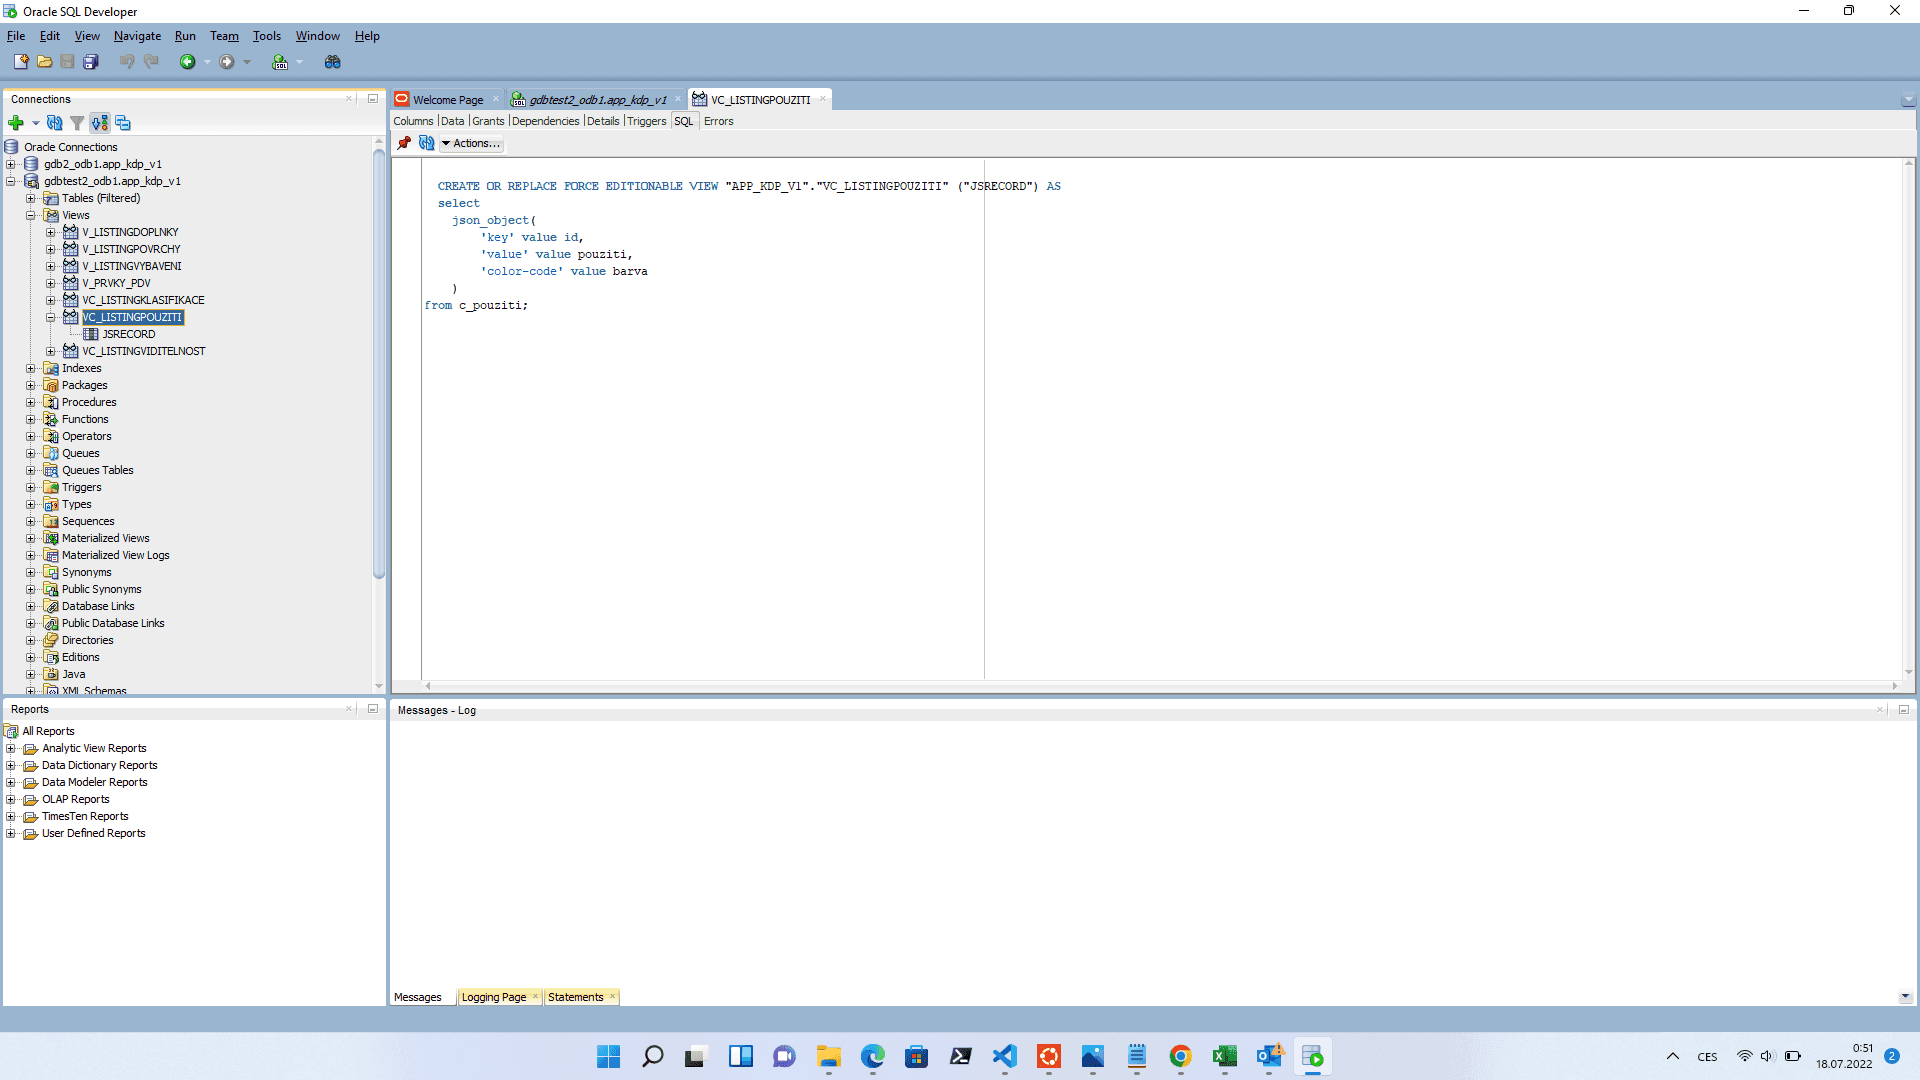Image resolution: width=1920 pixels, height=1080 pixels.
Task: Click the Collapse All icon in Connections
Action: [x=123, y=123]
